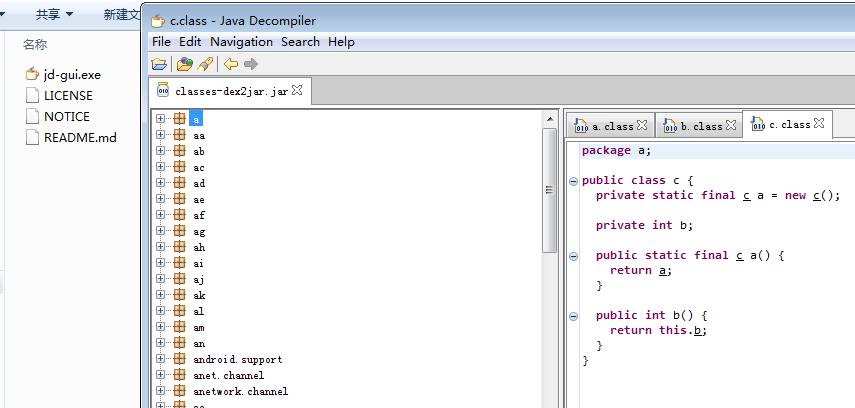Close the classes-dex2jar.jar tab
Image resolution: width=855 pixels, height=408 pixels.
(x=297, y=90)
